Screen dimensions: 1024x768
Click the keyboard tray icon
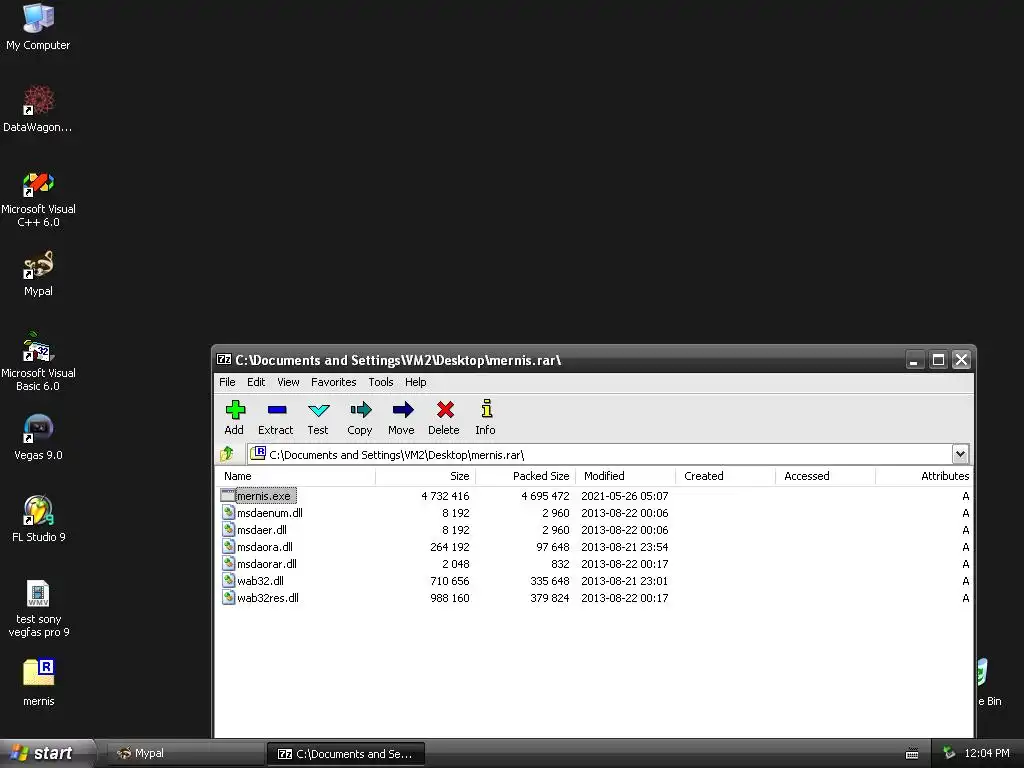tap(912, 754)
